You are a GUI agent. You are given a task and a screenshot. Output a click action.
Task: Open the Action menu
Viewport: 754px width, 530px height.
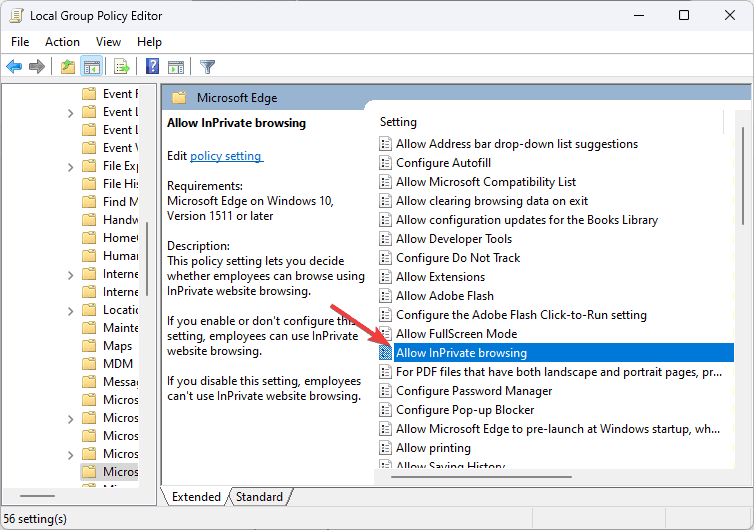(x=63, y=42)
